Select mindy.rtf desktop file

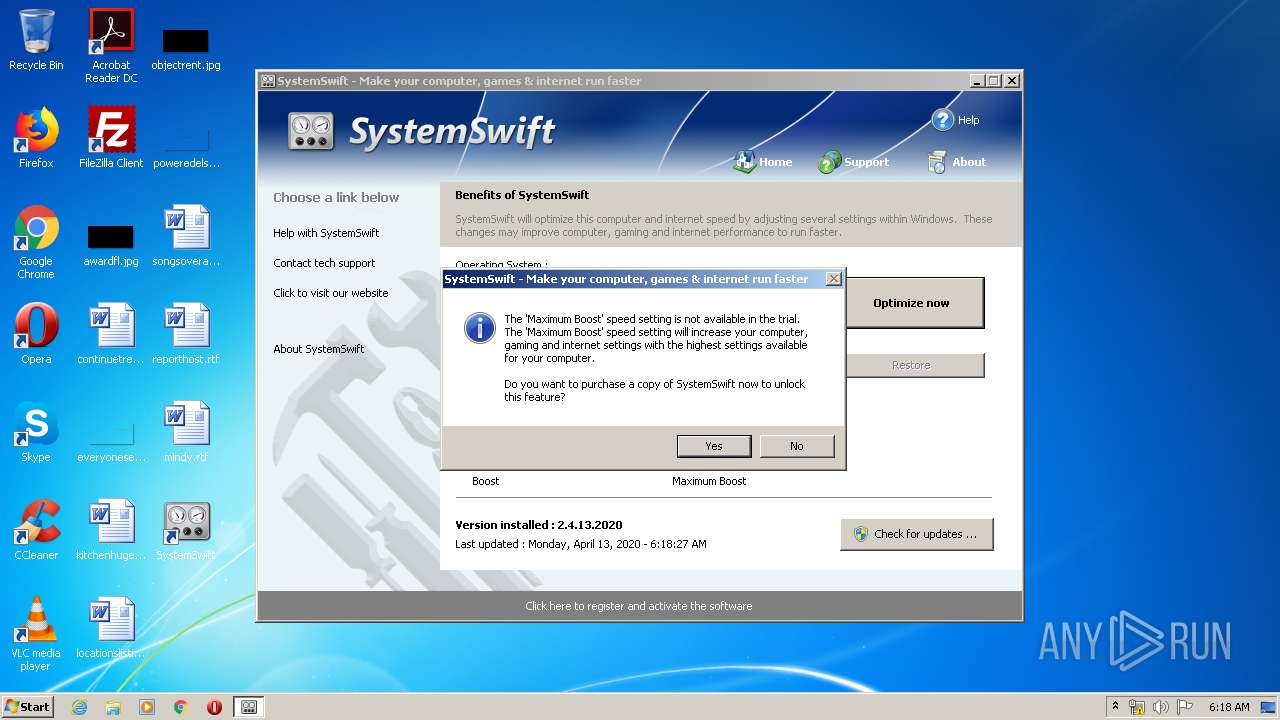(x=186, y=432)
